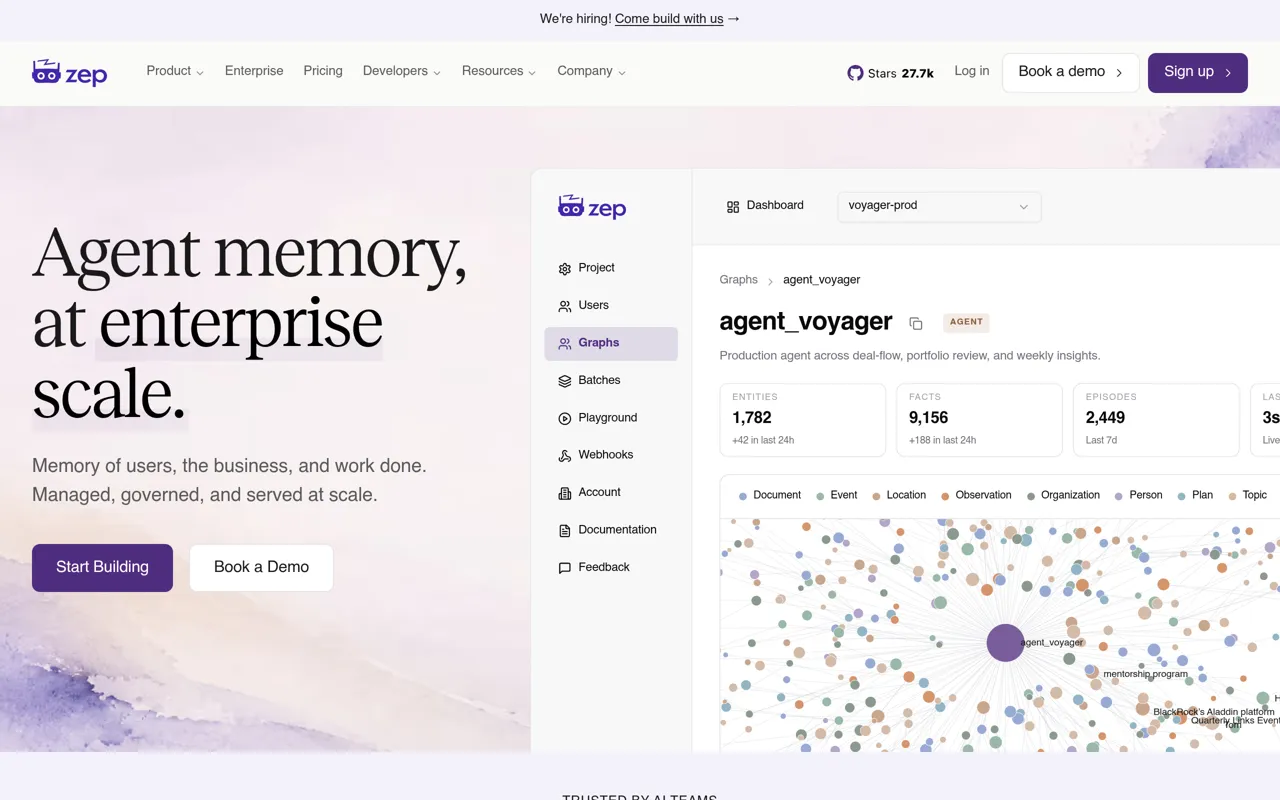Click the breadcrumb chevron after Graphs

click(770, 281)
